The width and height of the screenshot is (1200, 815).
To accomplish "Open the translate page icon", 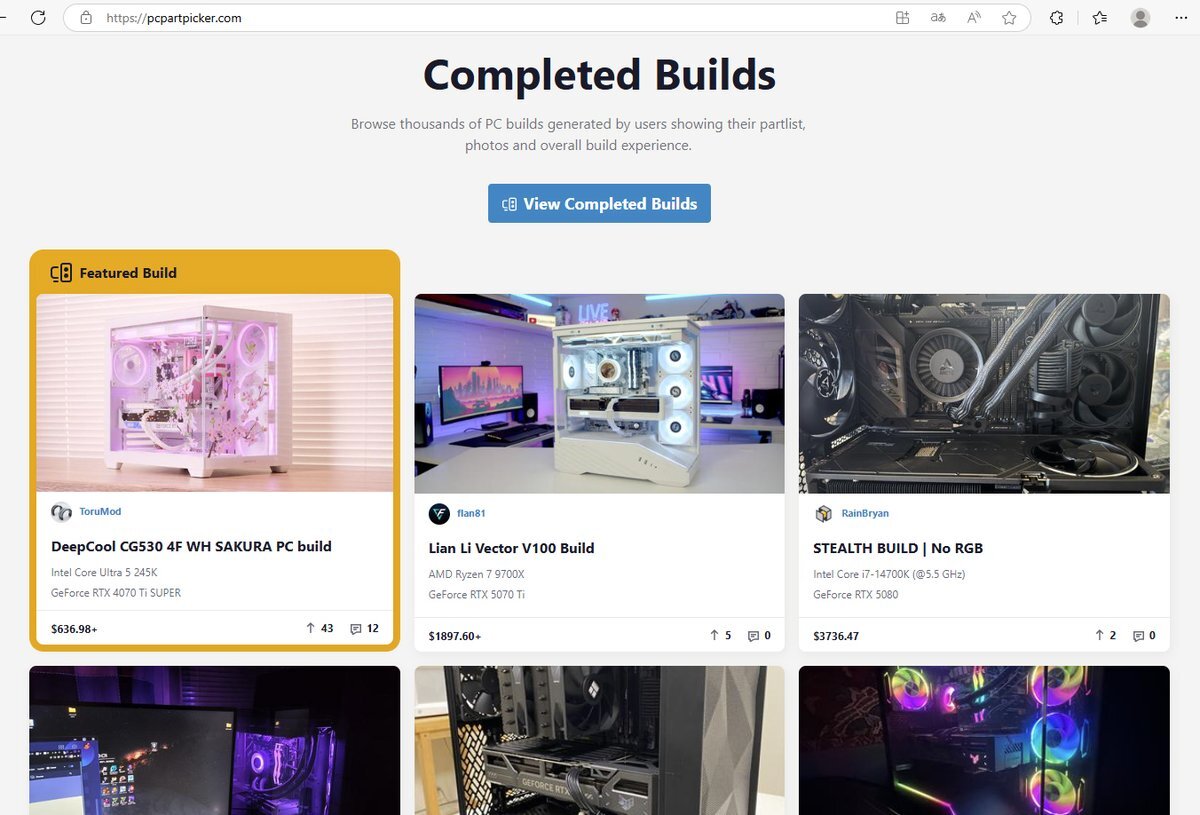I will pyautogui.click(x=938, y=18).
